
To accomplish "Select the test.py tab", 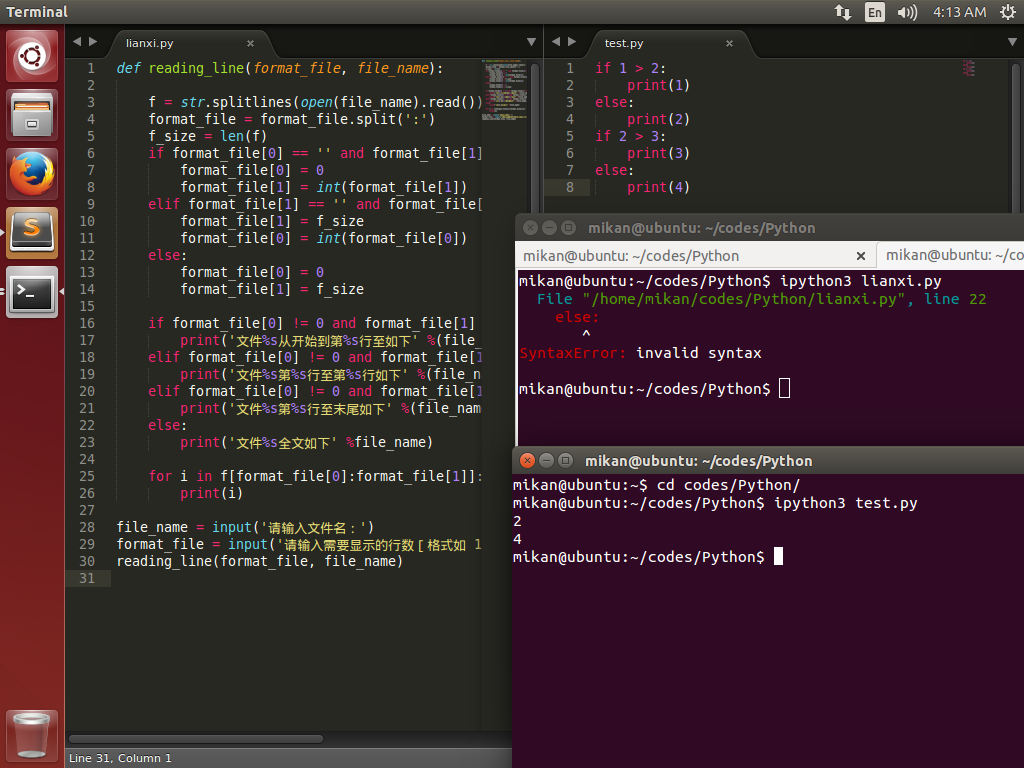I will [624, 43].
